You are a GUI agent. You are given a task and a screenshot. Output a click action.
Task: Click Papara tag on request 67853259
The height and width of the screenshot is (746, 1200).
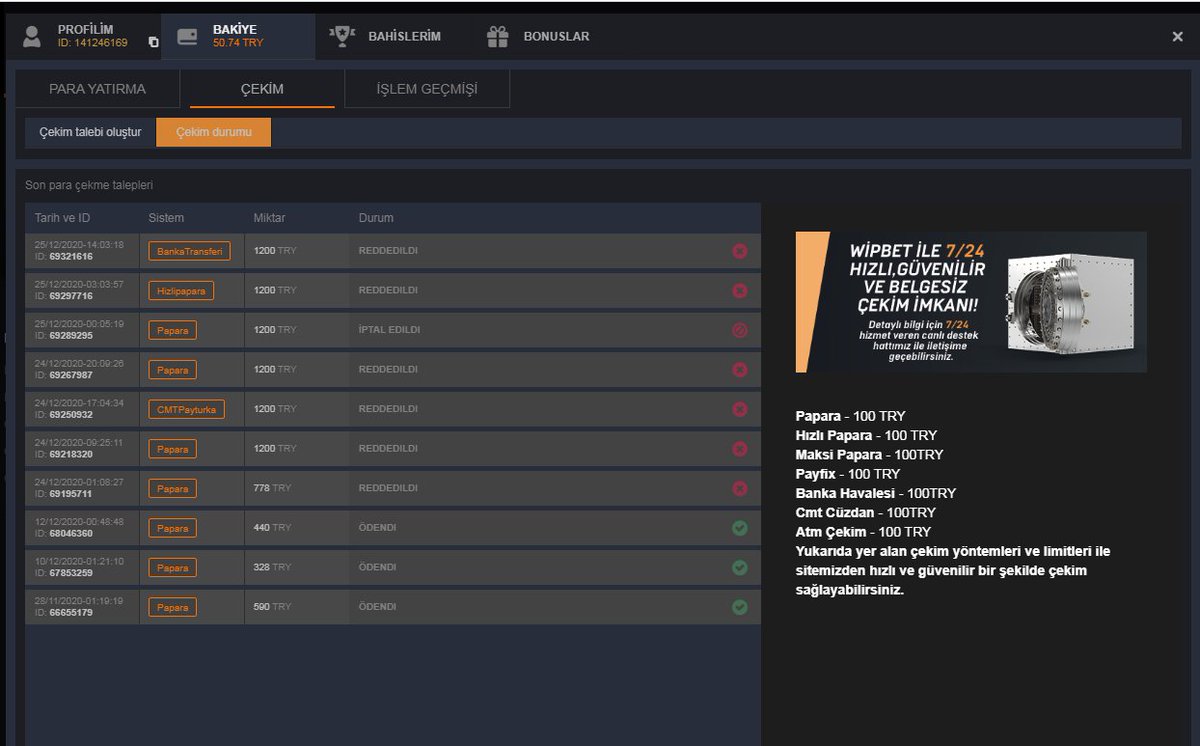pyautogui.click(x=173, y=568)
